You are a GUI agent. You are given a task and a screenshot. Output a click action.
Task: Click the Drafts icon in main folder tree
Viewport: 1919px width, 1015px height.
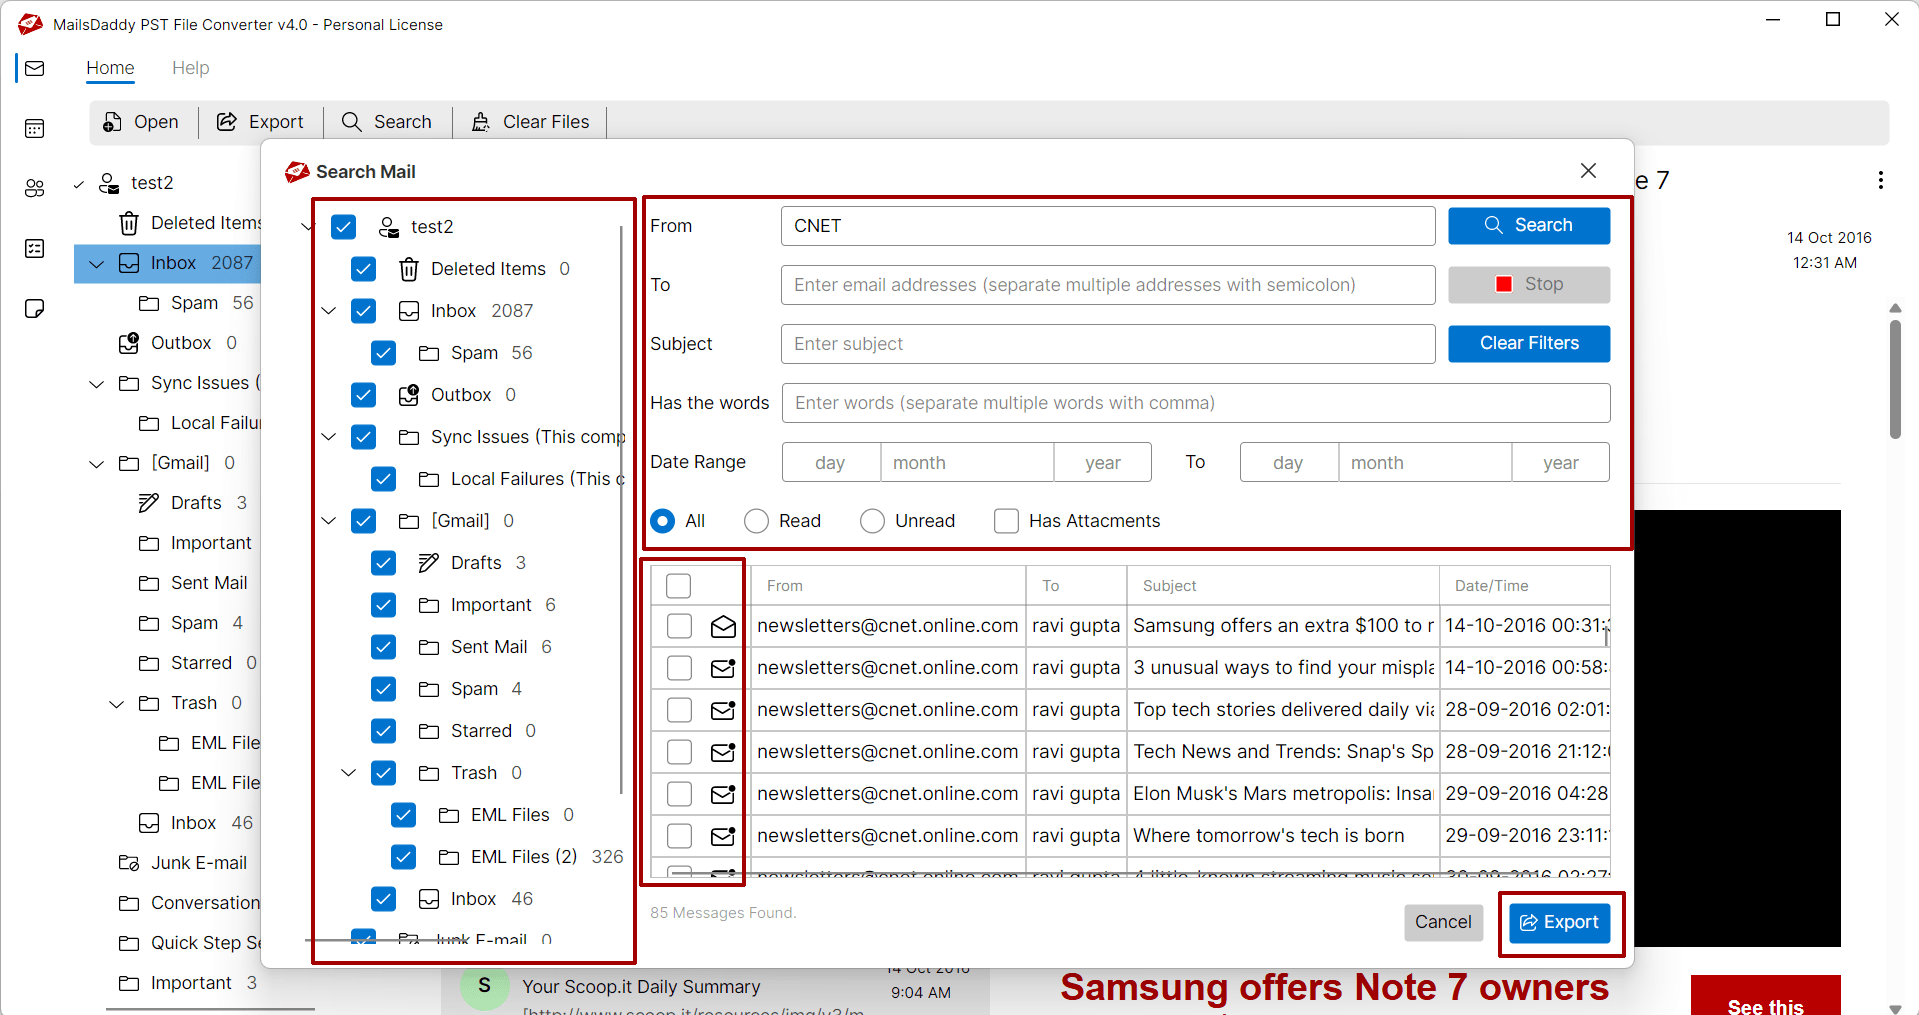(x=149, y=503)
